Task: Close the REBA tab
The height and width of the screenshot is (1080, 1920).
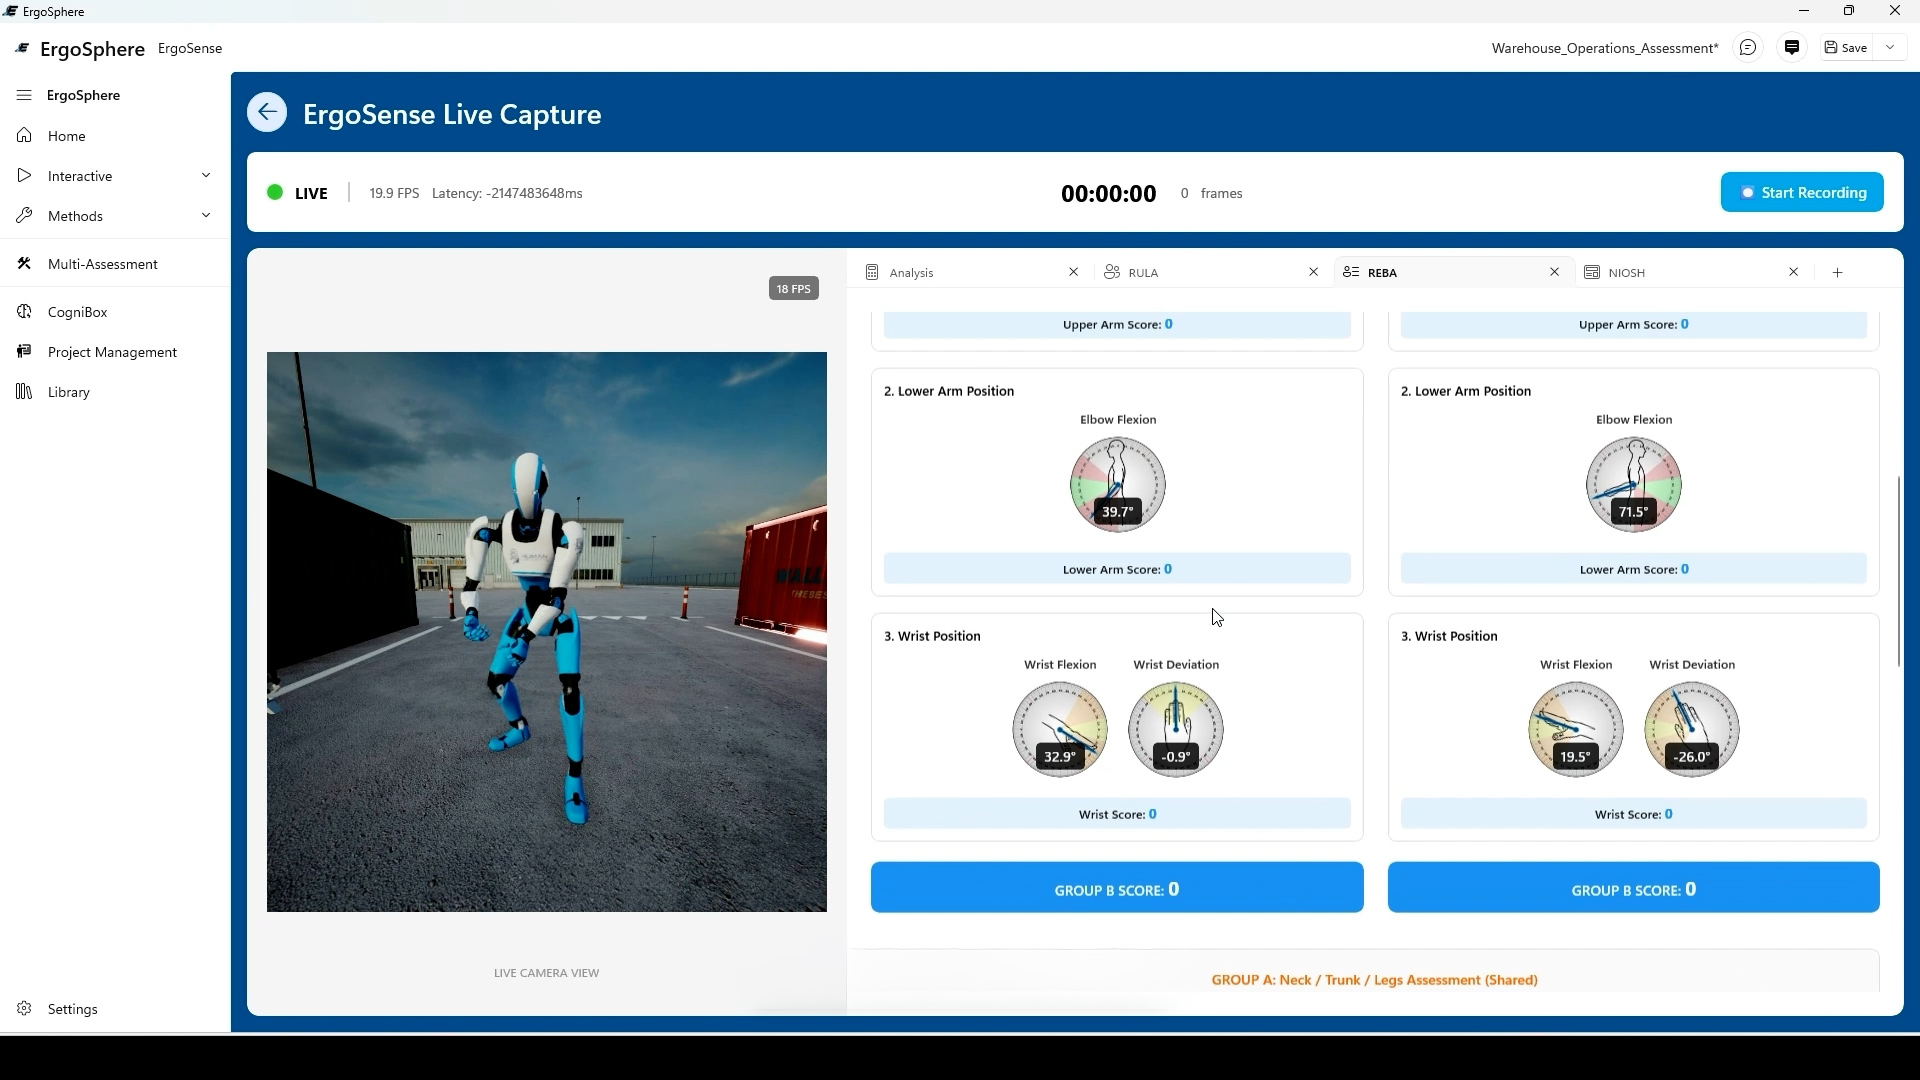Action: [1554, 272]
